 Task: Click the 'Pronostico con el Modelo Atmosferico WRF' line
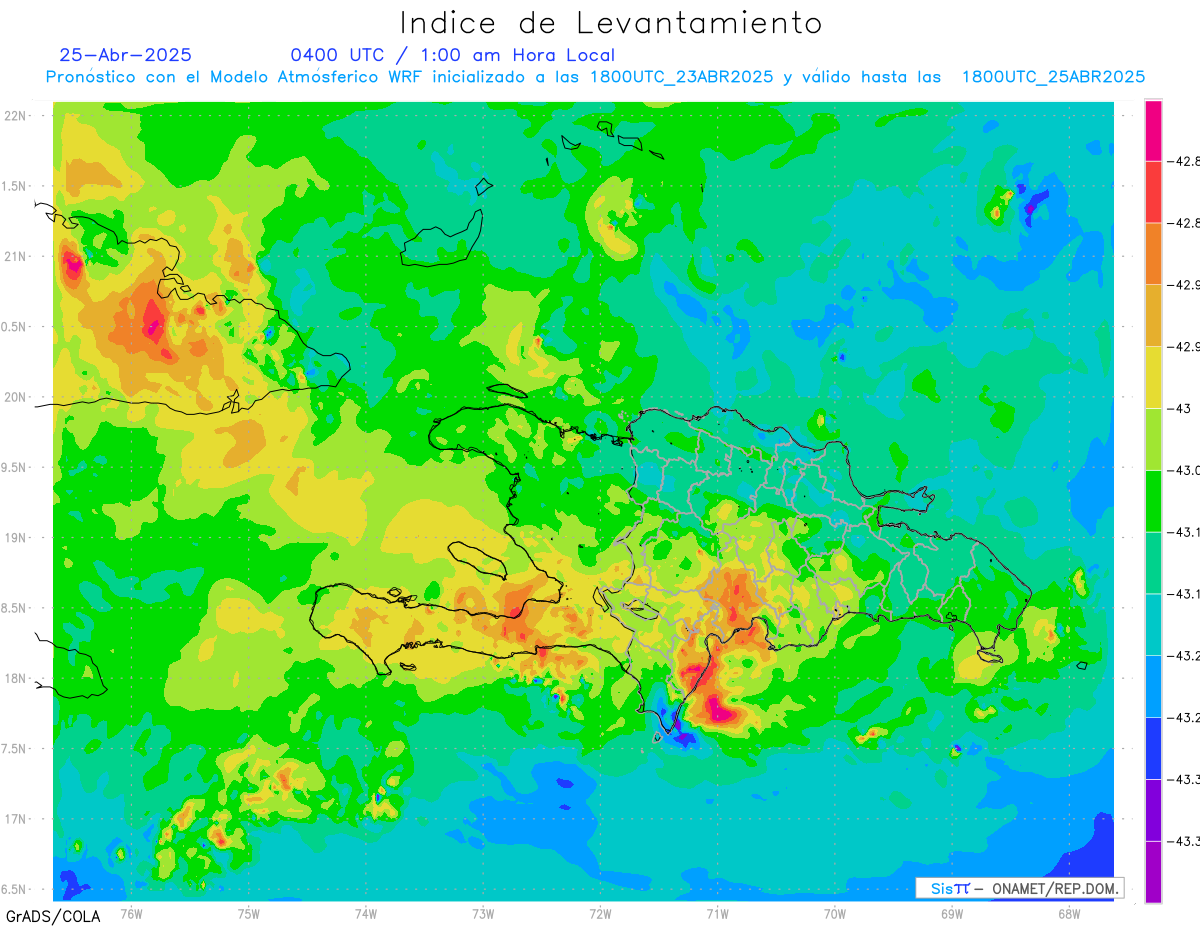596,77
